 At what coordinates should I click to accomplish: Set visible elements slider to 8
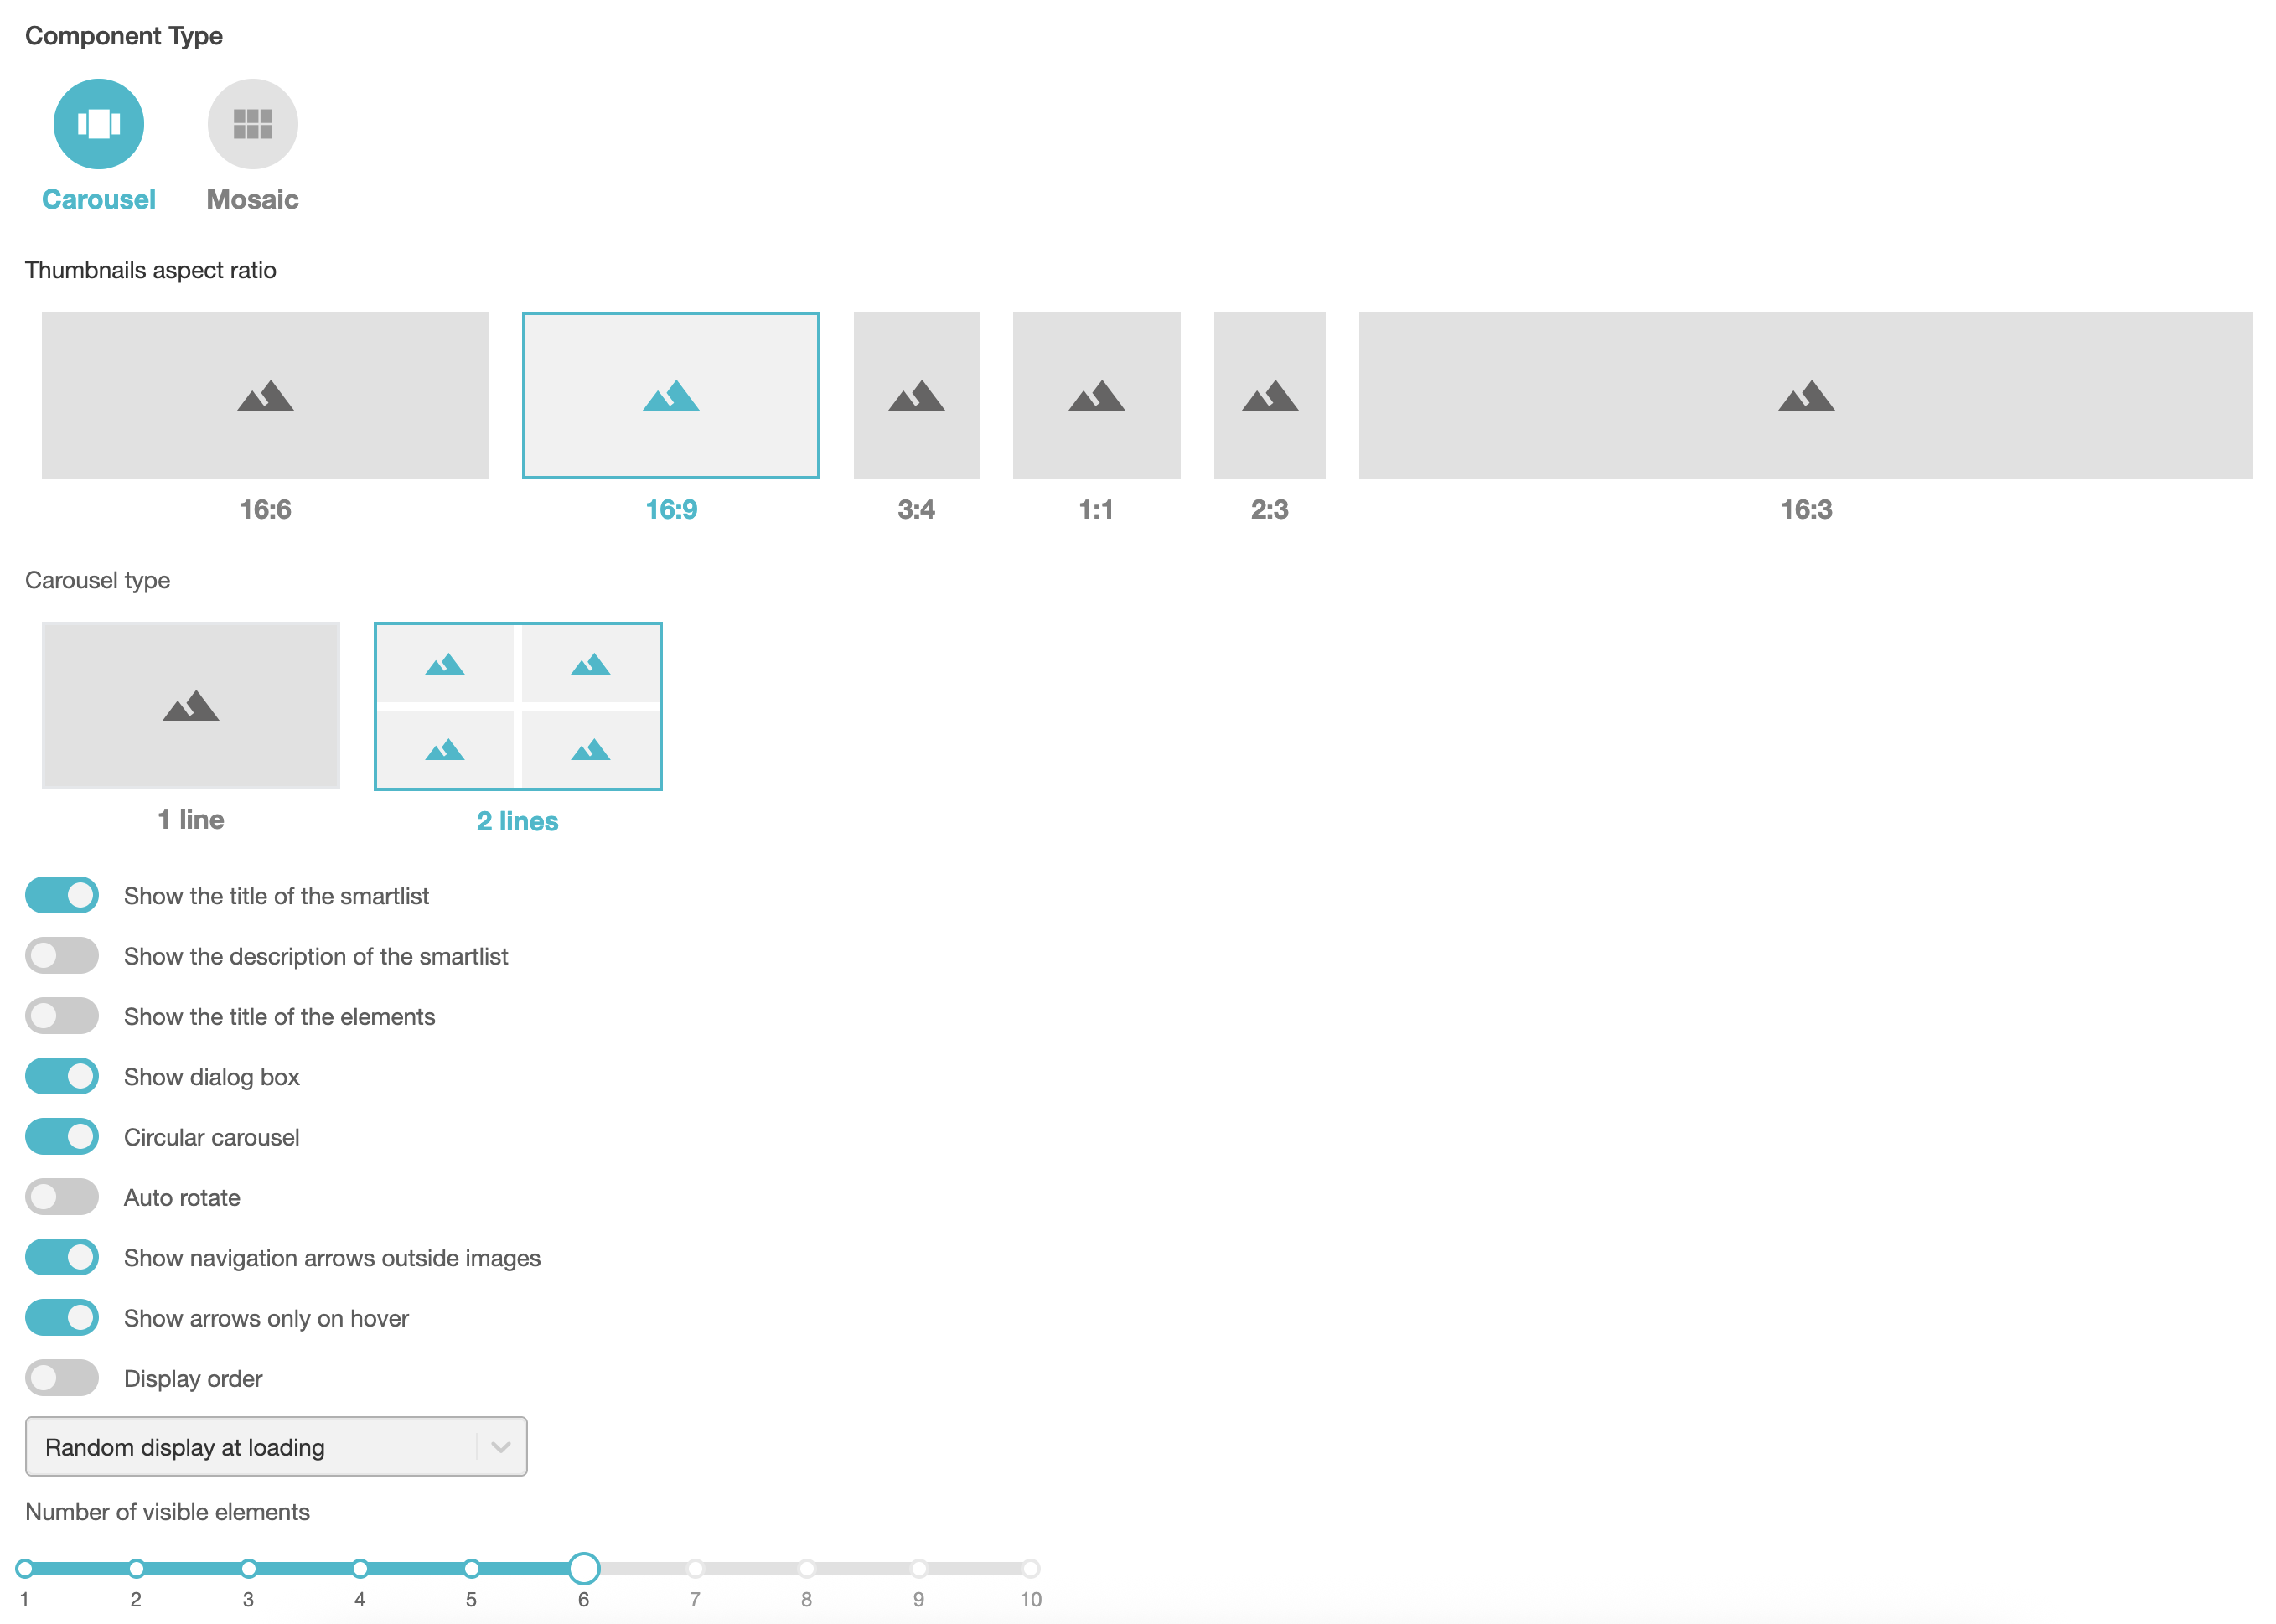[807, 1568]
